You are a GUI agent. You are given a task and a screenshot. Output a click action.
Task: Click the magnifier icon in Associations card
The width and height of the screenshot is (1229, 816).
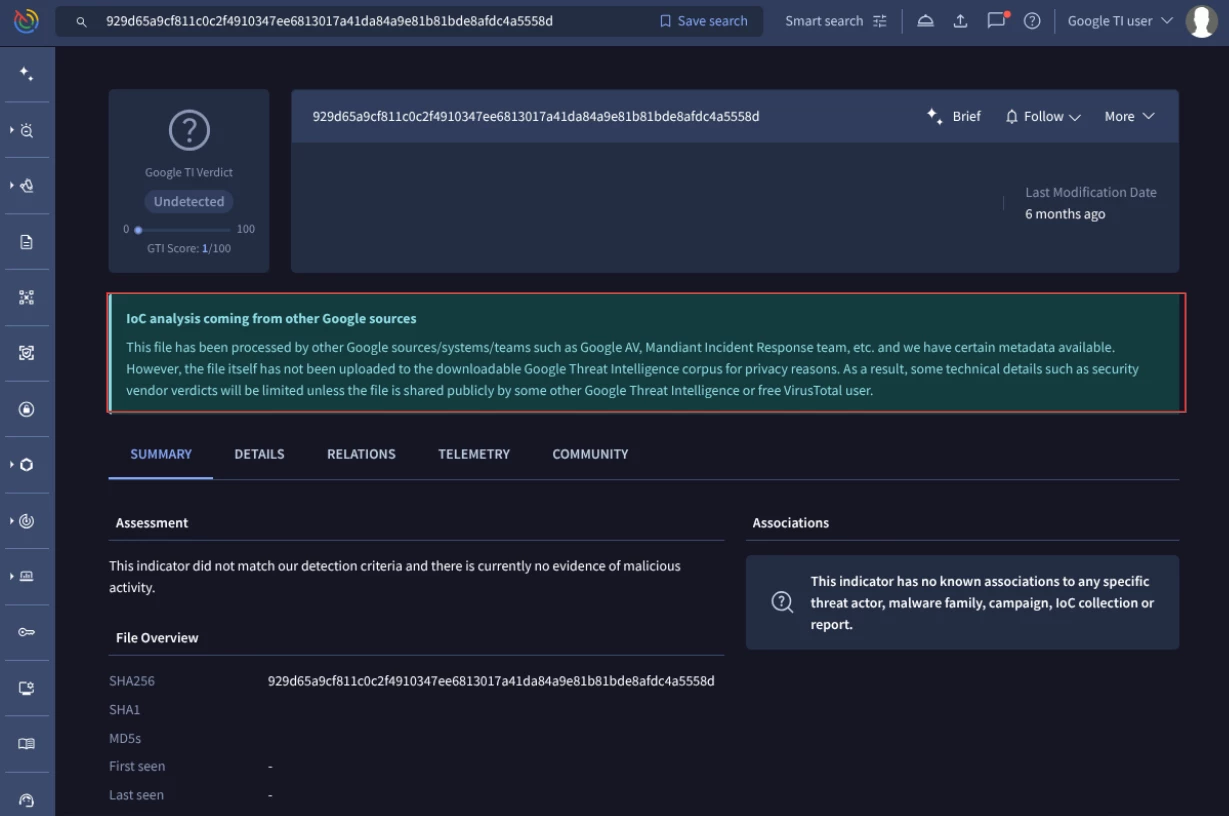(782, 602)
